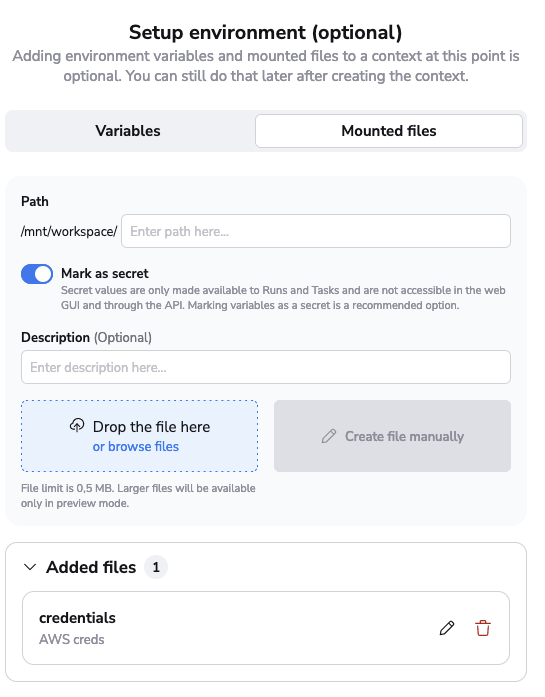Click the /mnt/workspace/ path prefix
The width and height of the screenshot is (545, 697).
(69, 232)
